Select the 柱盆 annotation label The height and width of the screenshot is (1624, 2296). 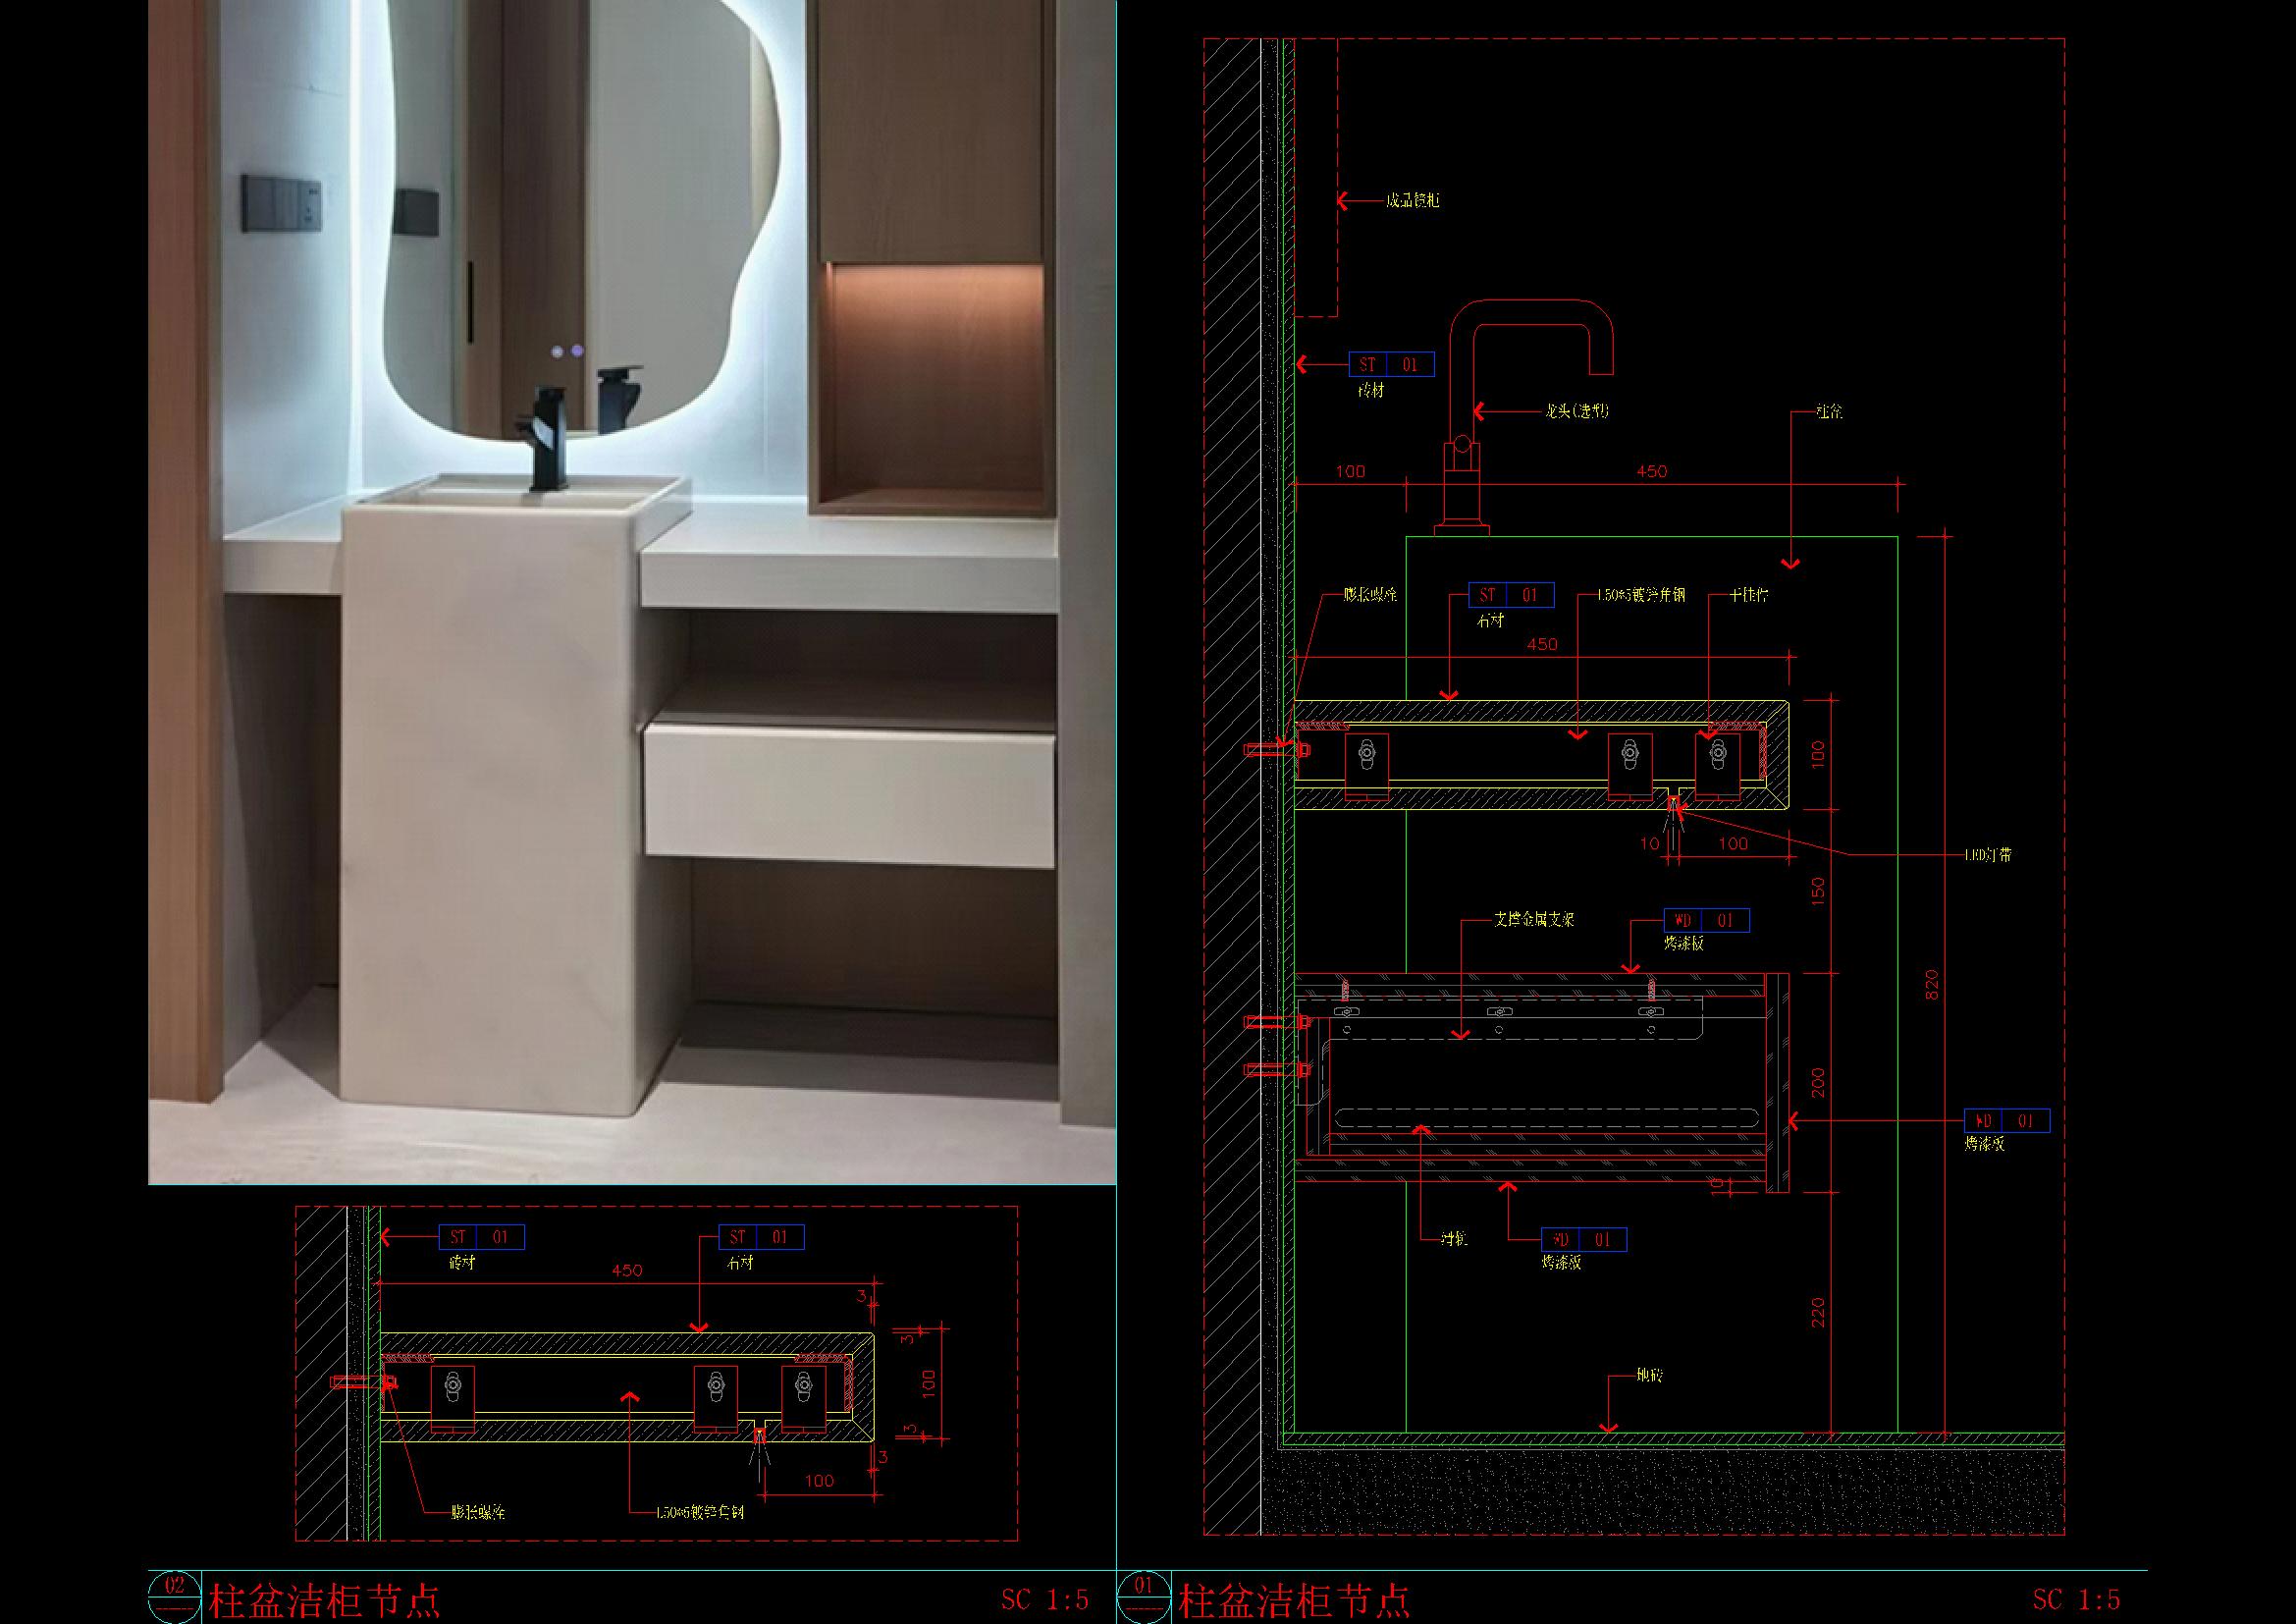pos(1829,411)
